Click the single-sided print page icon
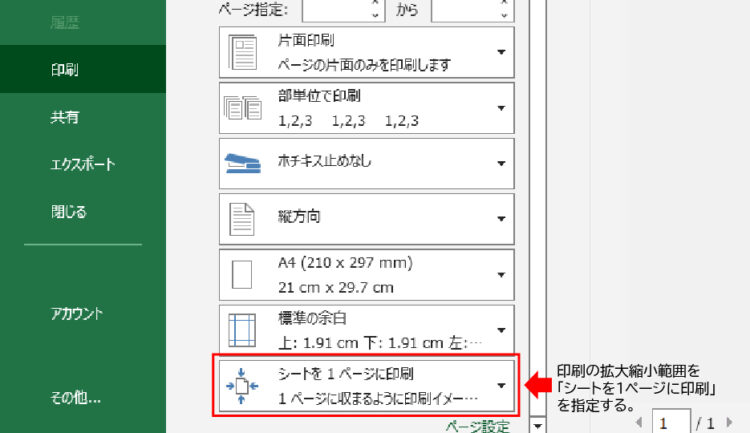Image resolution: width=750 pixels, height=433 pixels. pyautogui.click(x=243, y=52)
